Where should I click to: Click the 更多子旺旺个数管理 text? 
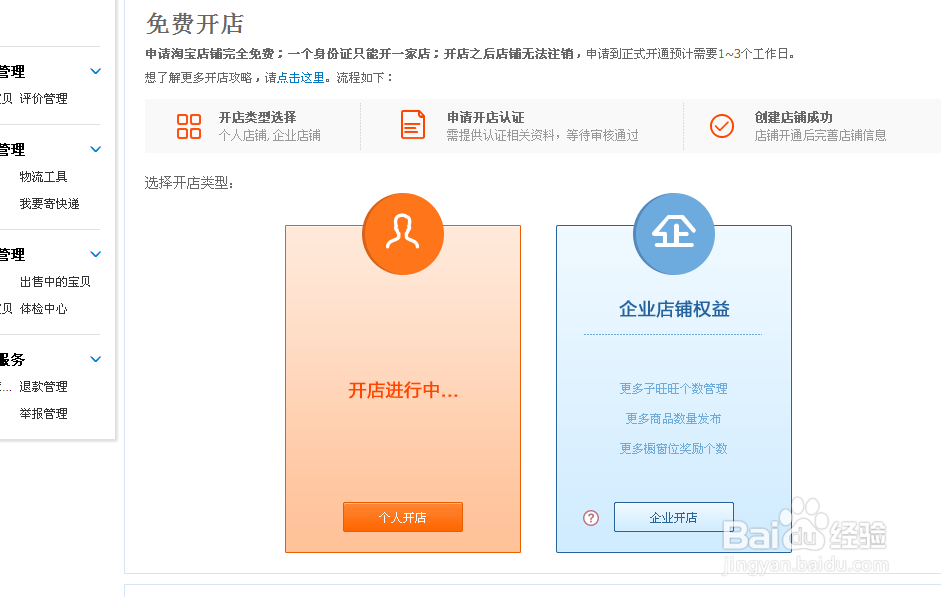673,389
